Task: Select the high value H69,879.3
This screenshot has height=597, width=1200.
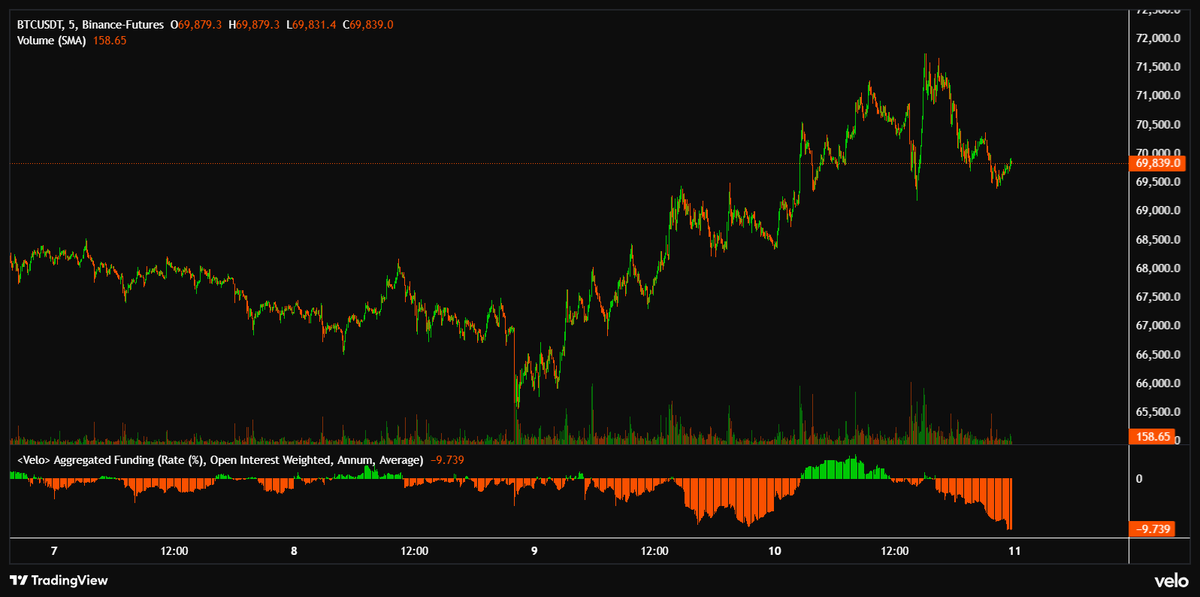Action: tap(254, 24)
